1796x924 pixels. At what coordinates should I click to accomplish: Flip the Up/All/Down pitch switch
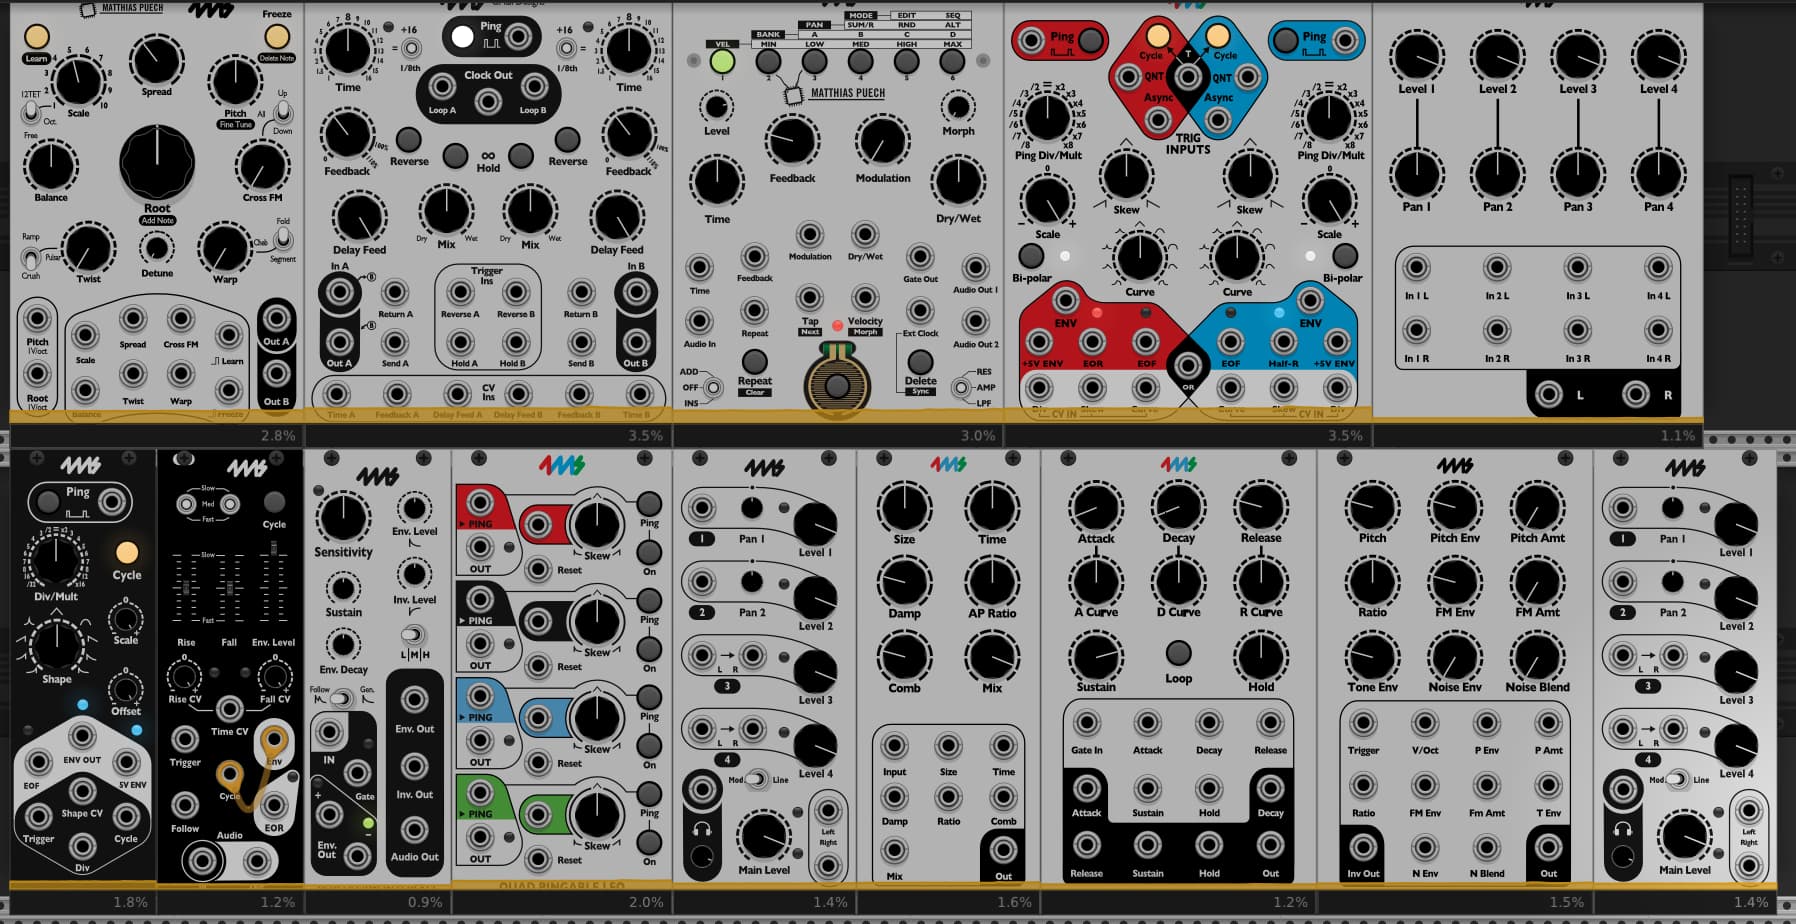(x=283, y=112)
